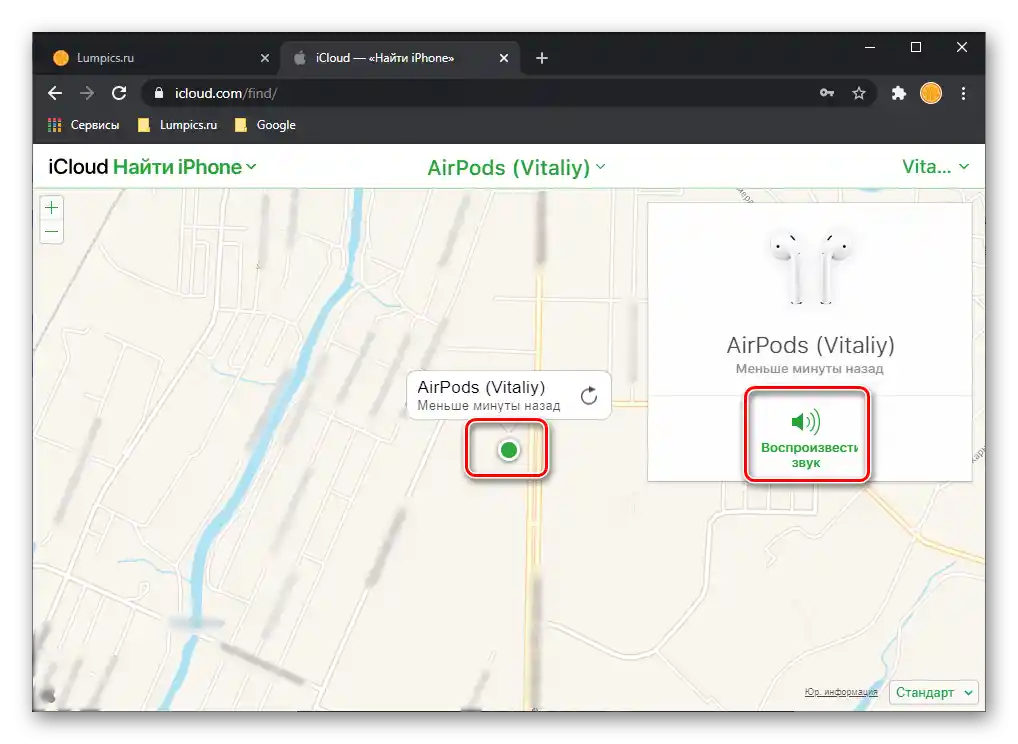Screen dimensions: 1018x744
Task: Click the AirPods image in the panel
Action: (x=810, y=266)
